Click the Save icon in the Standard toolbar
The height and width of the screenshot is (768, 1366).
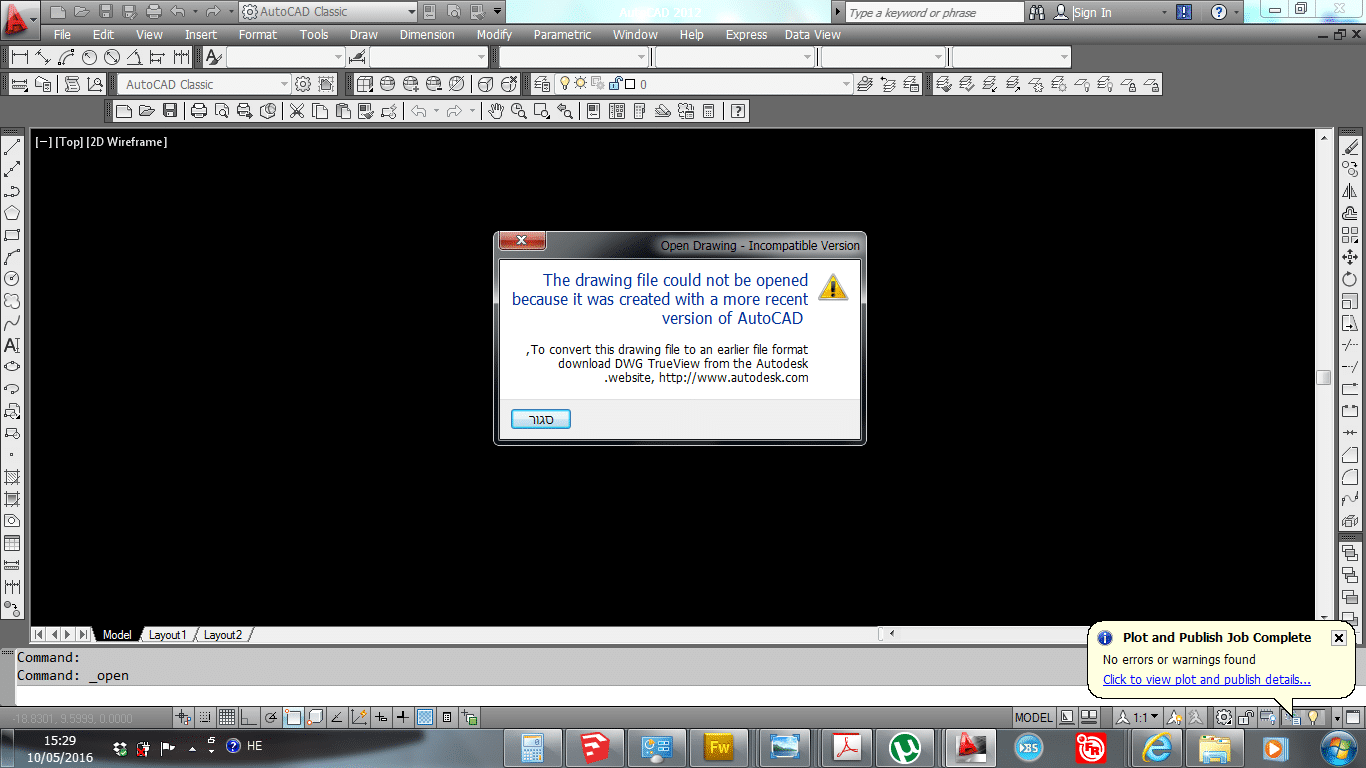pyautogui.click(x=169, y=111)
